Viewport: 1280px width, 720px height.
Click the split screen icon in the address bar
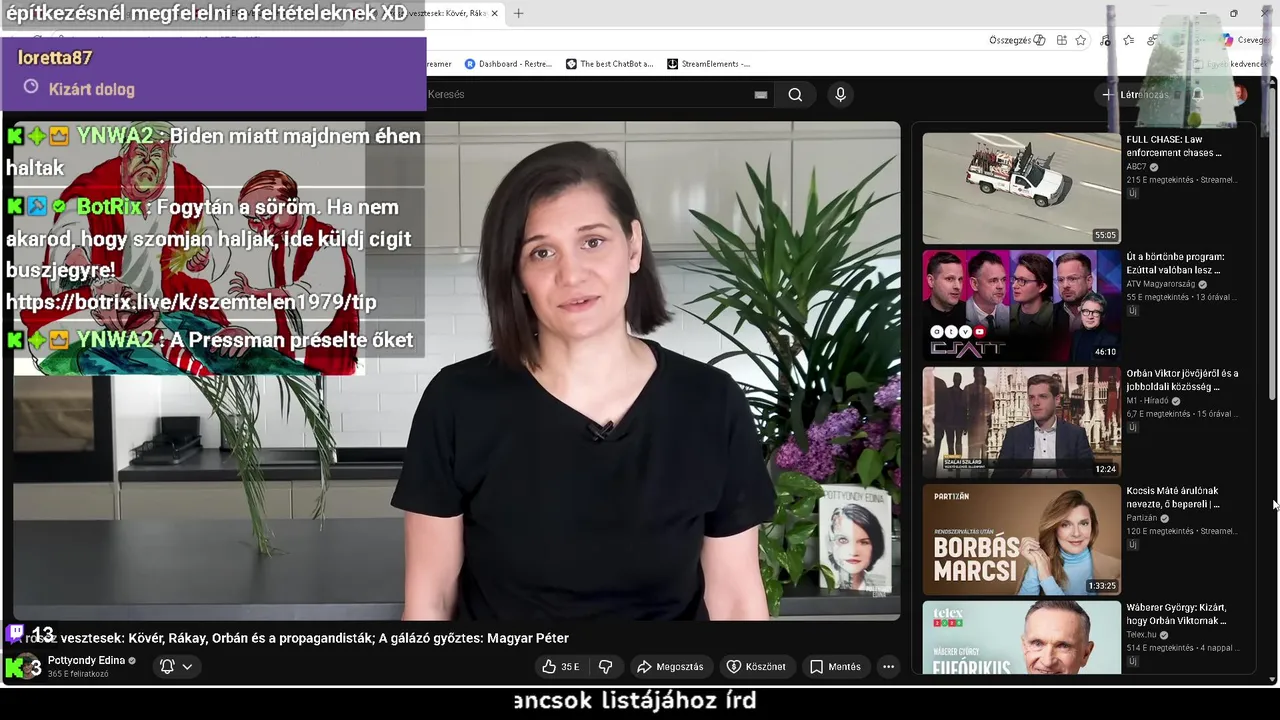click(x=1061, y=40)
